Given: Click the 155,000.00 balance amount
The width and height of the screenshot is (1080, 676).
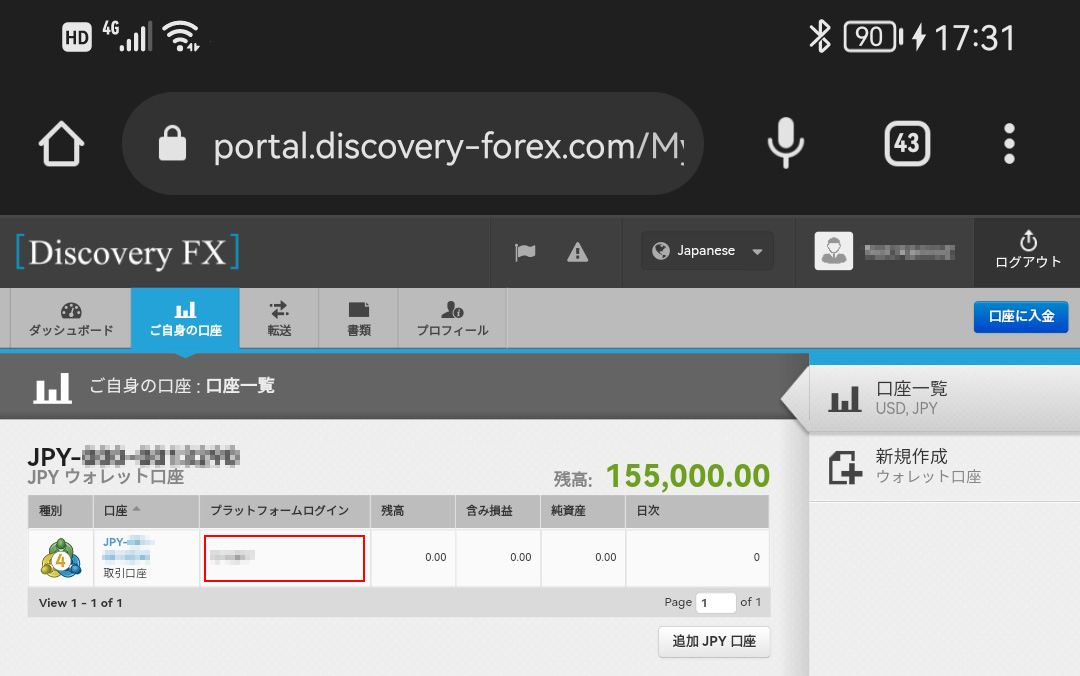Looking at the screenshot, I should (x=687, y=476).
